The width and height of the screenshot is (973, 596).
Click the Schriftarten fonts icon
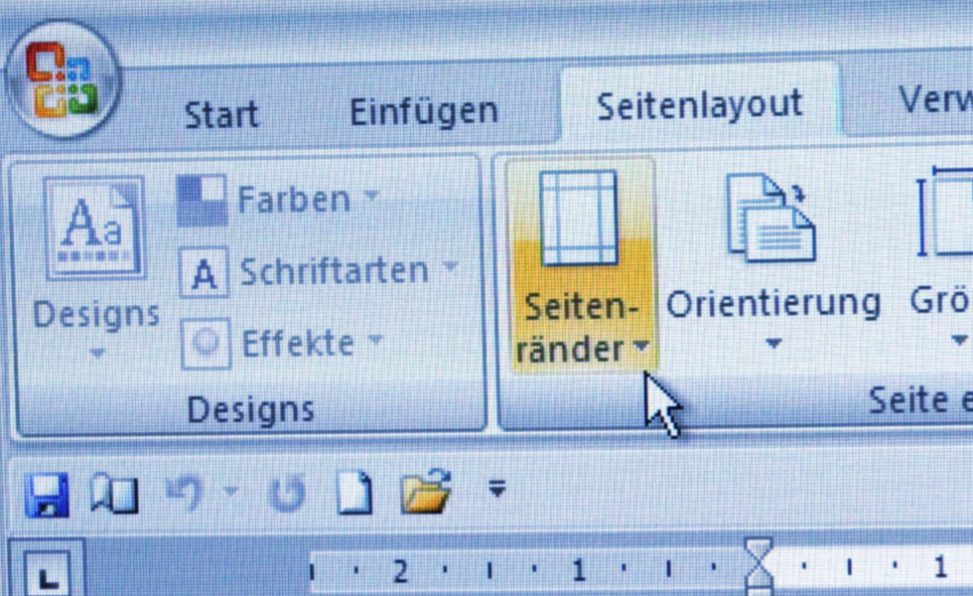pos(204,273)
